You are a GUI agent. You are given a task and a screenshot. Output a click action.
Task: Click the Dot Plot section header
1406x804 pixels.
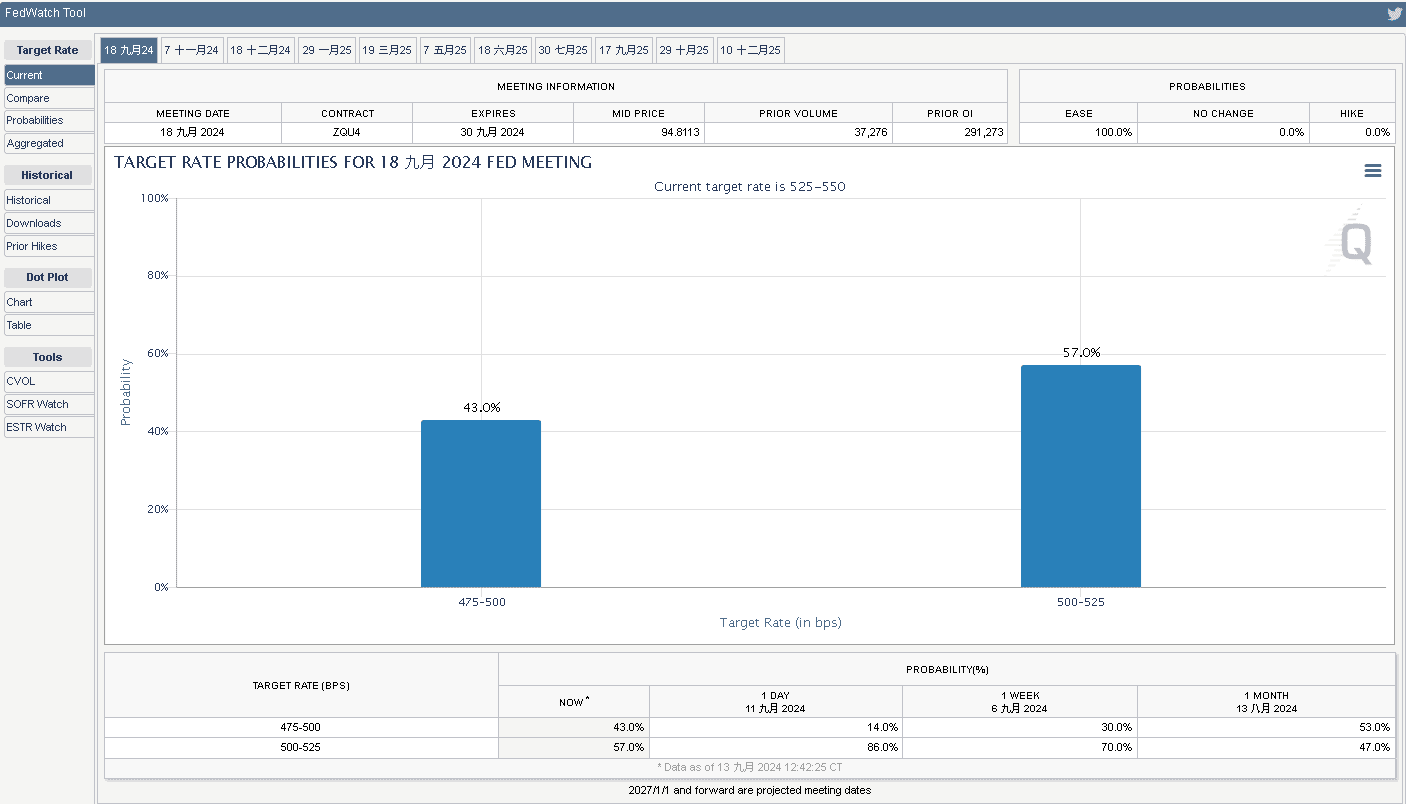click(47, 277)
